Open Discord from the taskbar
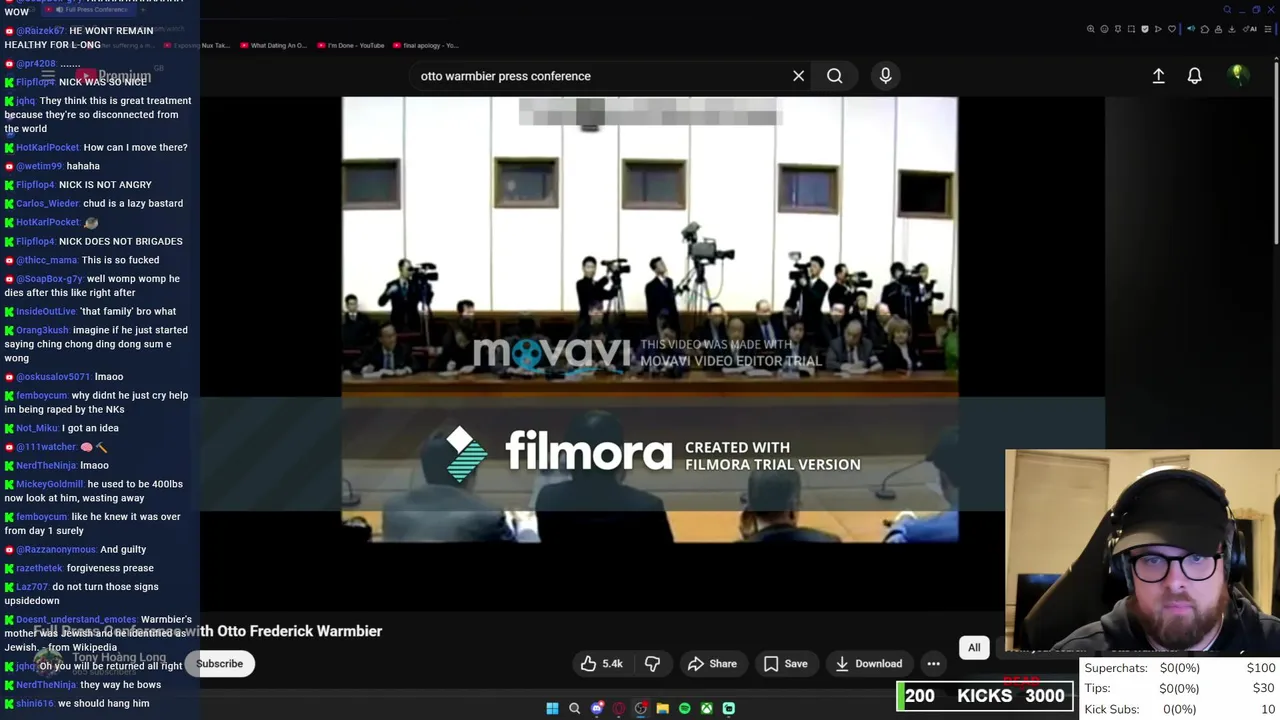The image size is (1280, 720). (597, 708)
